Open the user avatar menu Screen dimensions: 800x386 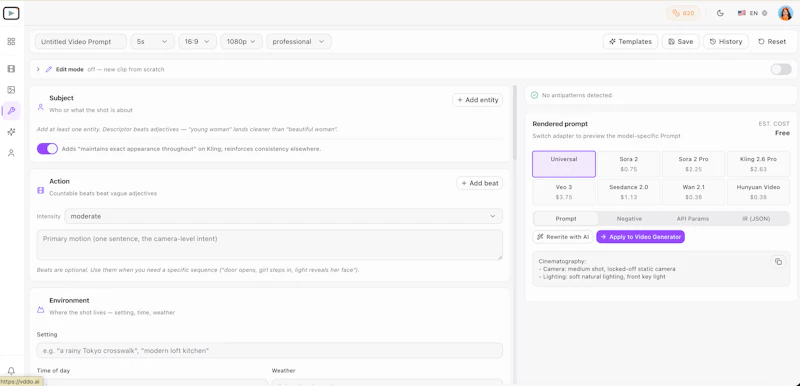[785, 13]
